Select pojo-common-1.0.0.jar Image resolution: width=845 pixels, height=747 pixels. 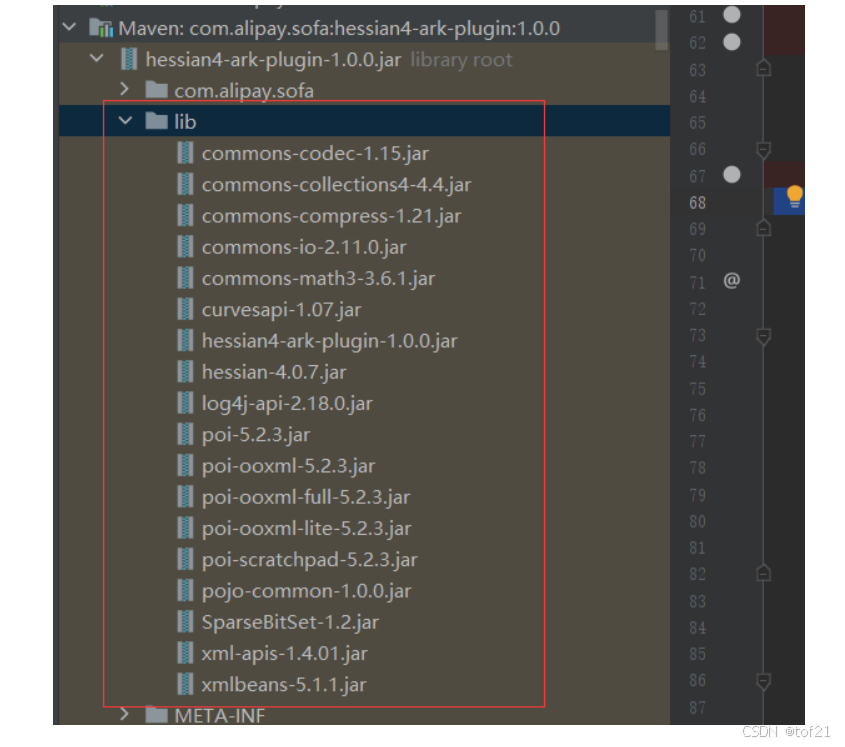click(x=306, y=591)
